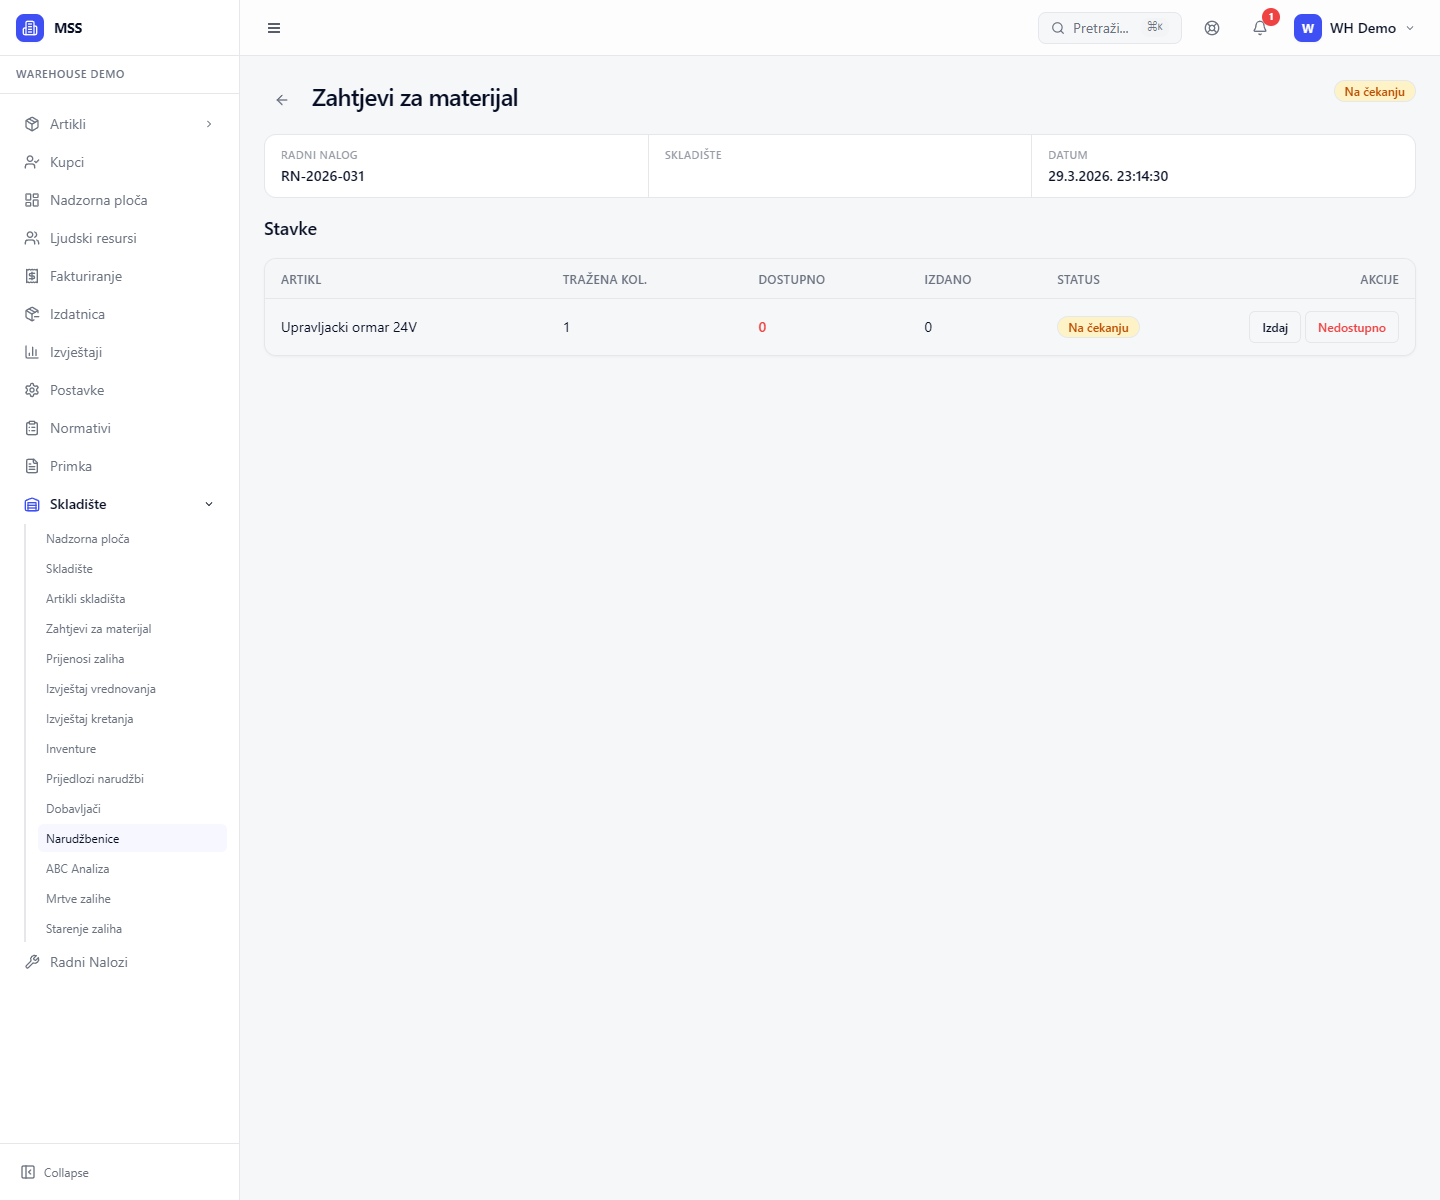Mark item as Nedostupno
The height and width of the screenshot is (1200, 1440).
pos(1351,327)
